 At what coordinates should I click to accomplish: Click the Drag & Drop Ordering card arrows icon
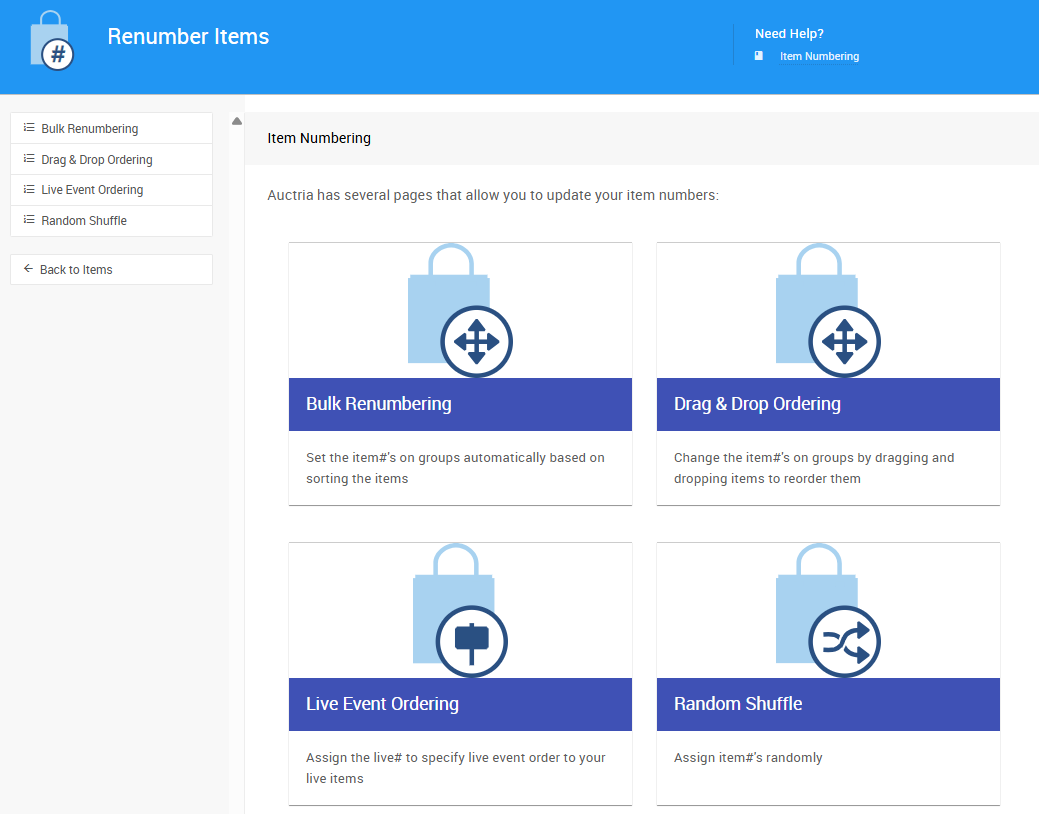844,342
